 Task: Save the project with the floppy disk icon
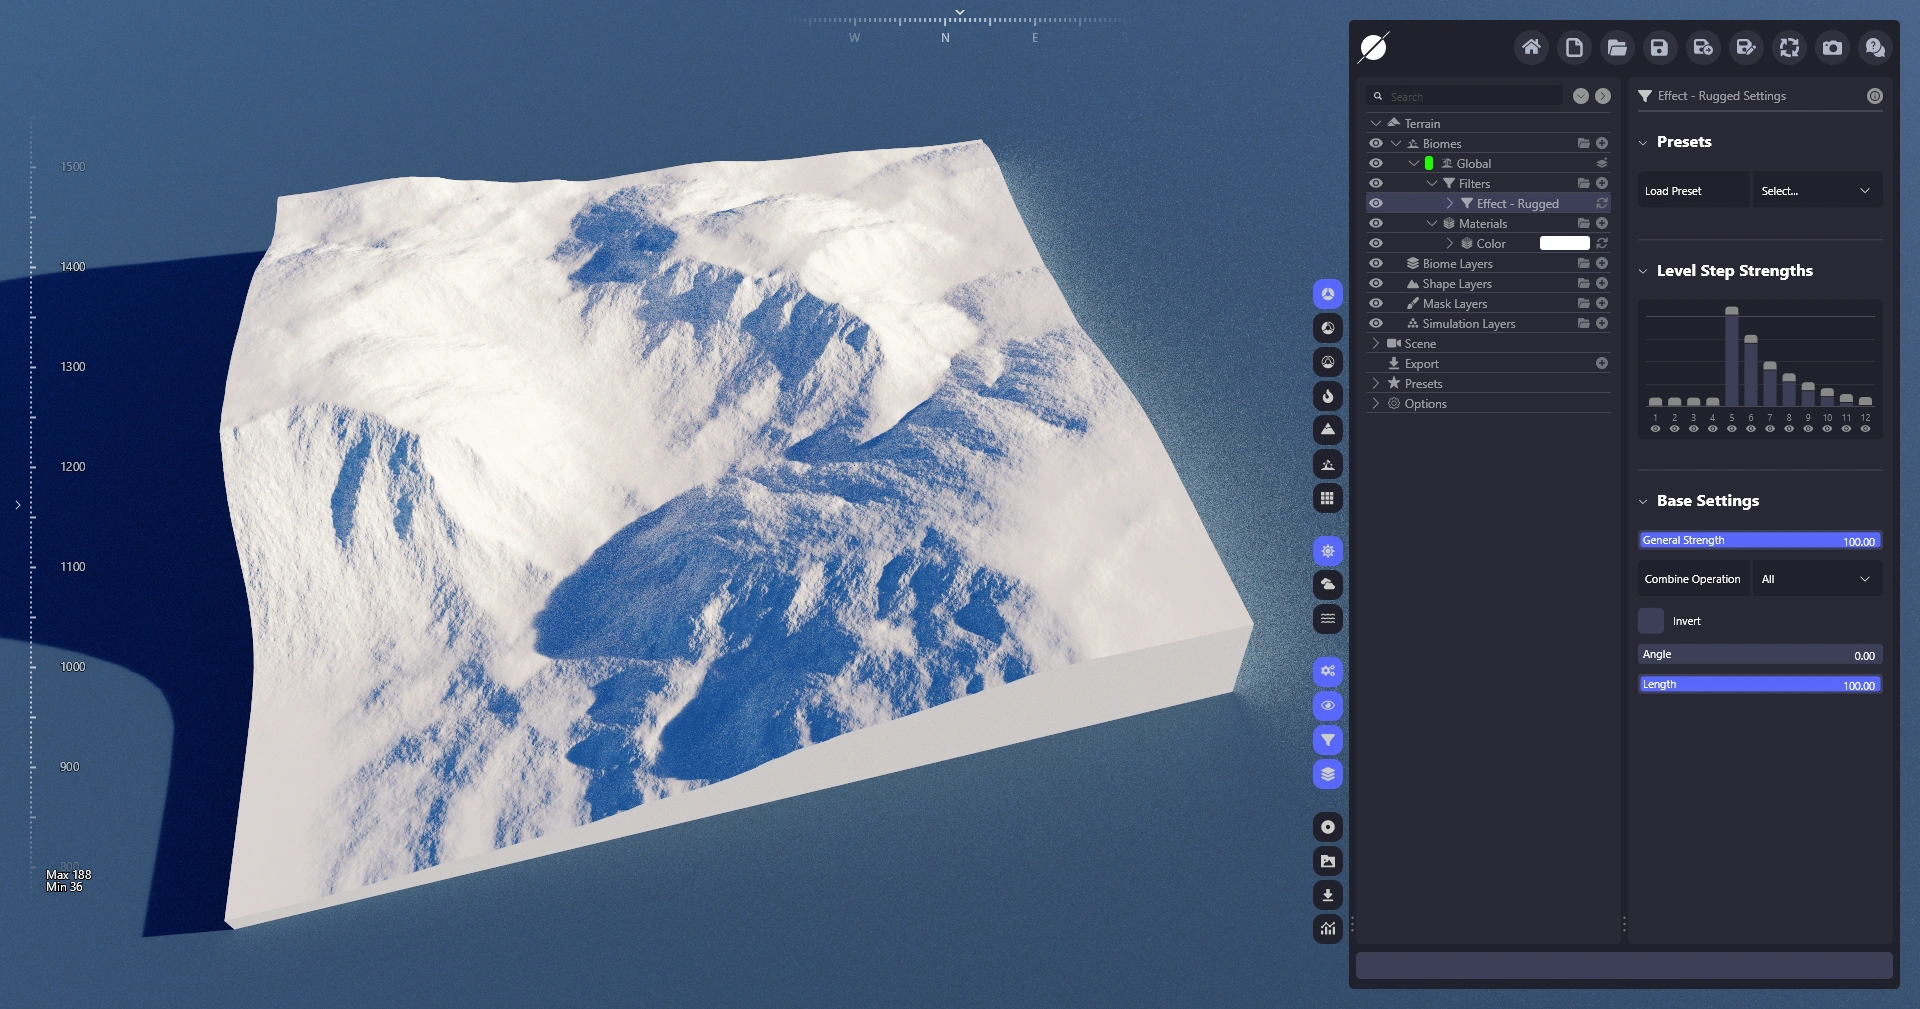pos(1659,47)
